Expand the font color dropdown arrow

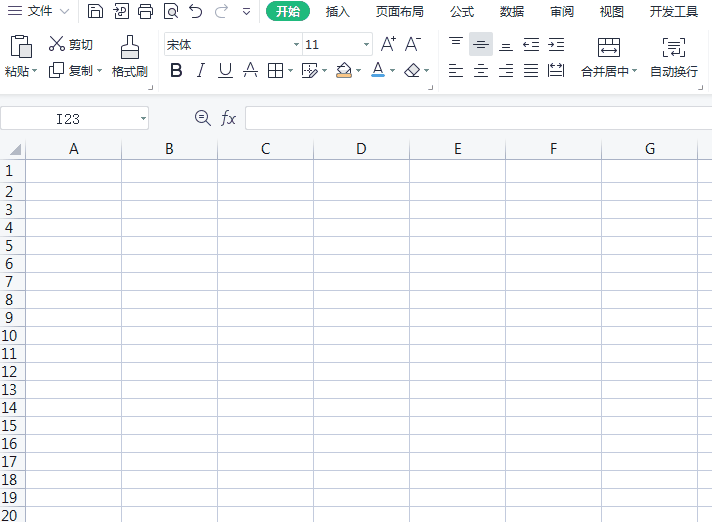(x=393, y=71)
